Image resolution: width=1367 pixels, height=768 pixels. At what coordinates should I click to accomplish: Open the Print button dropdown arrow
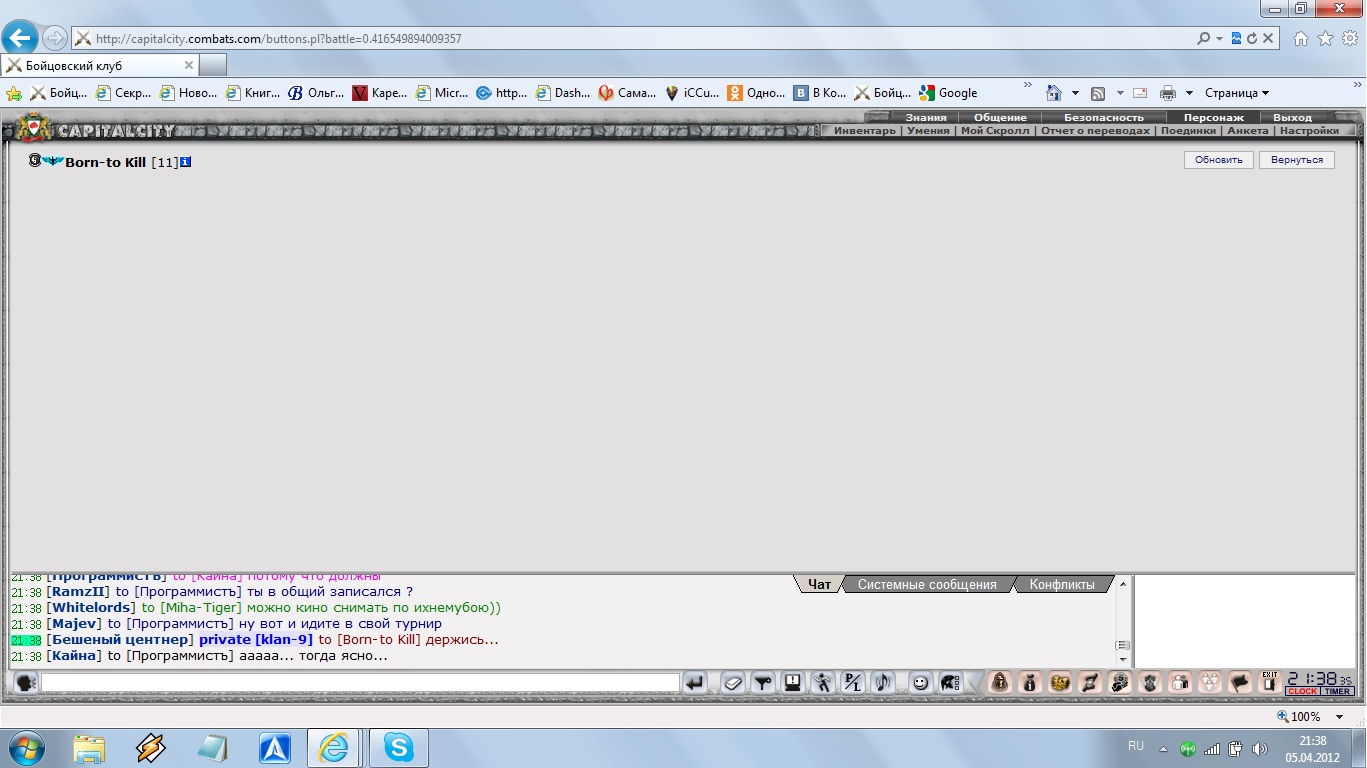click(x=1188, y=93)
